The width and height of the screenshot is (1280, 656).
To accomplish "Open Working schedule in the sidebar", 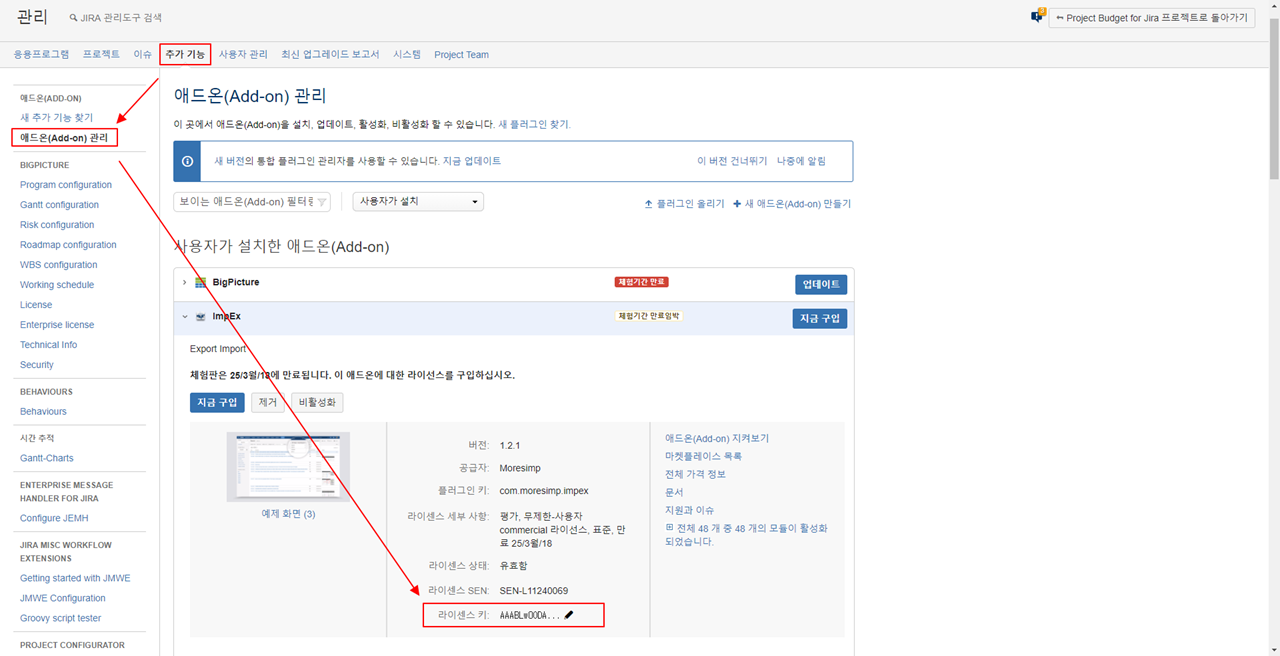I will tap(57, 285).
